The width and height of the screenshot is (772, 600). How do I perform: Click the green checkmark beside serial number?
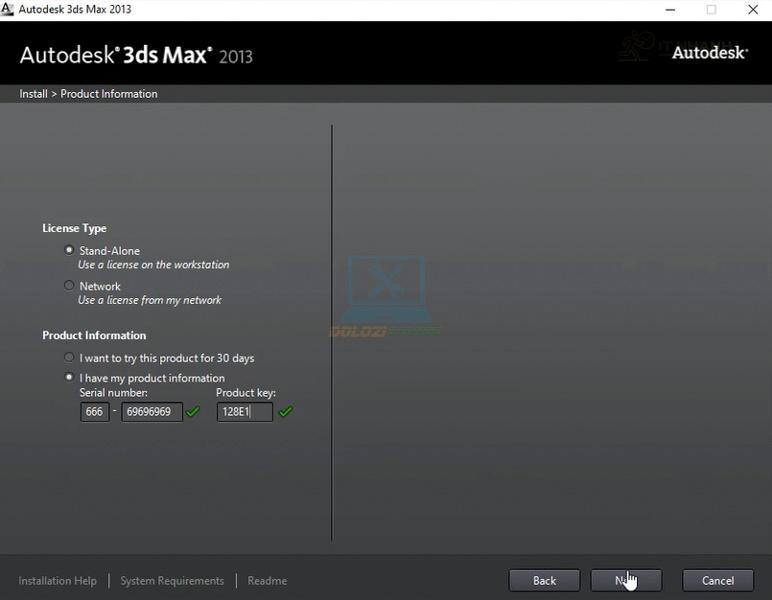point(193,411)
